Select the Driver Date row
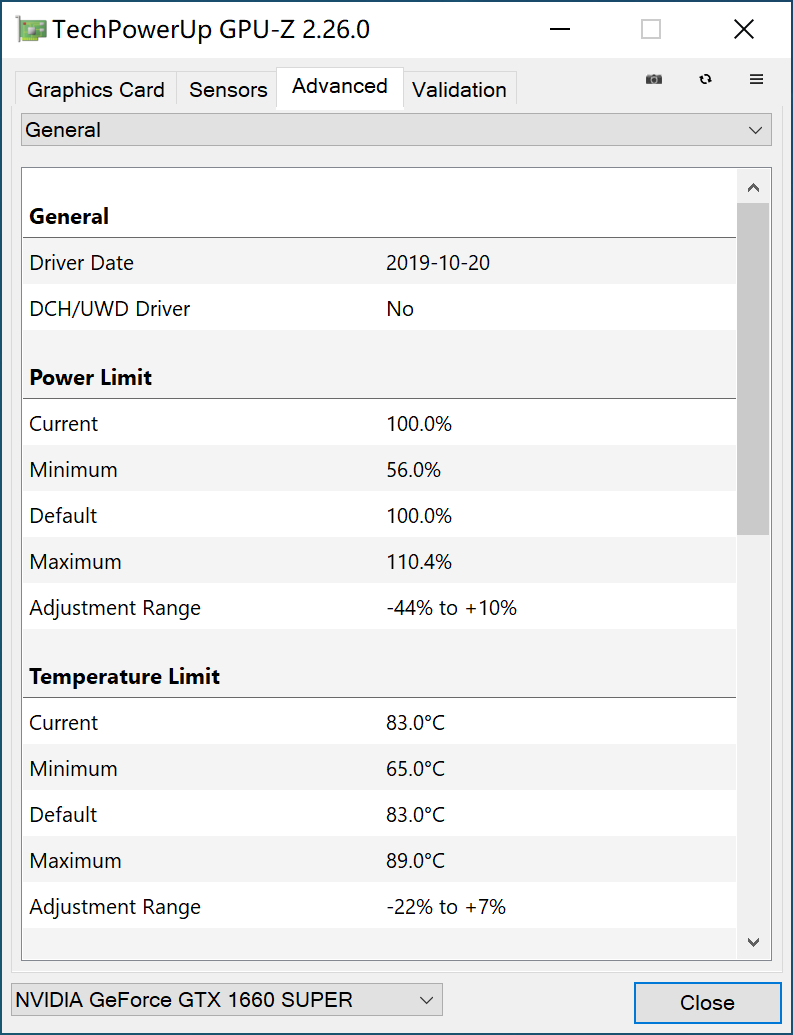 pyautogui.click(x=378, y=263)
